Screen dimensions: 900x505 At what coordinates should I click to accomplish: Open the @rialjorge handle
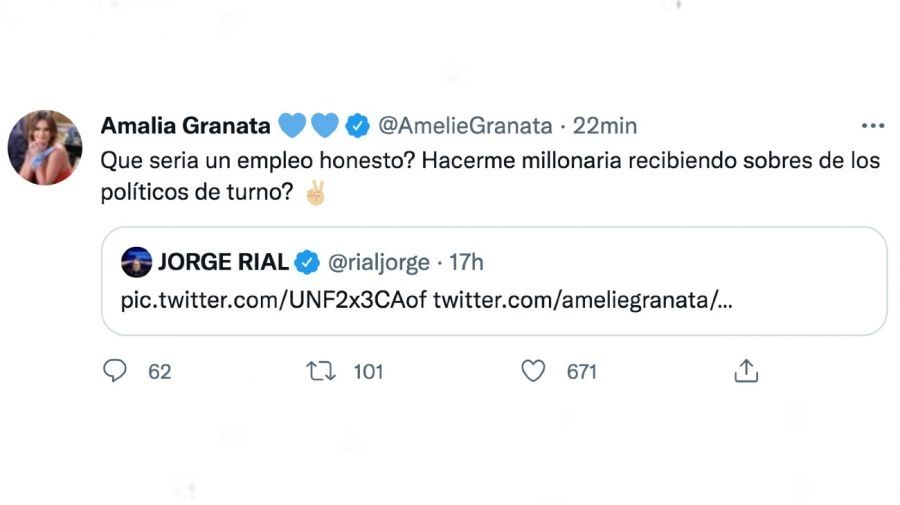[378, 263]
